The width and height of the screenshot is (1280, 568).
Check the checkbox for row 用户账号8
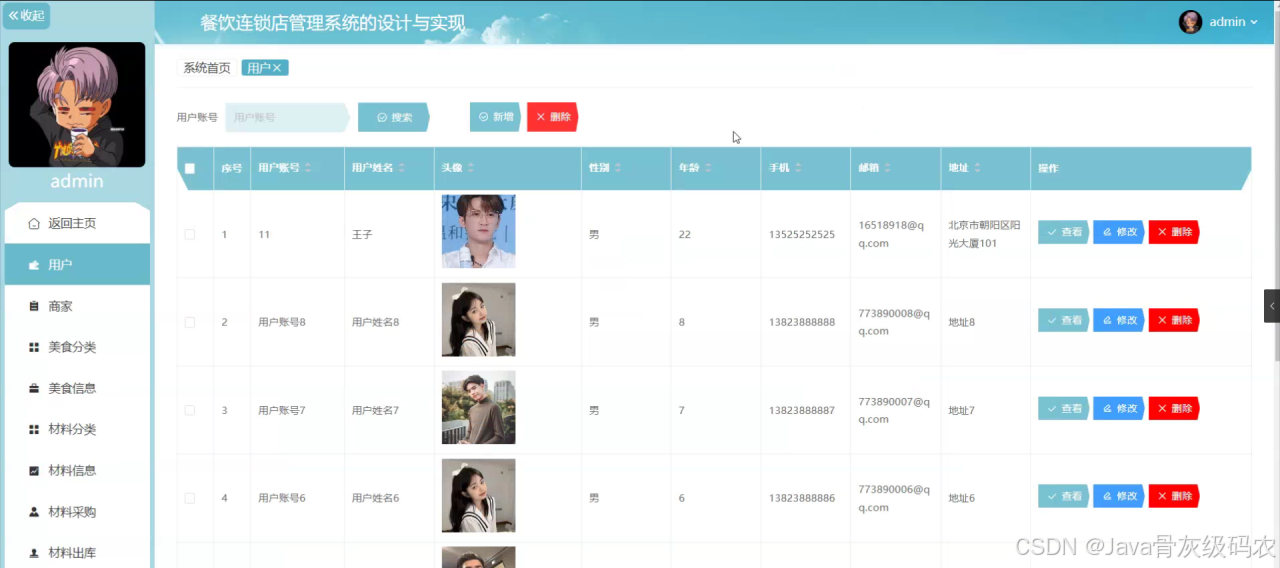(190, 322)
